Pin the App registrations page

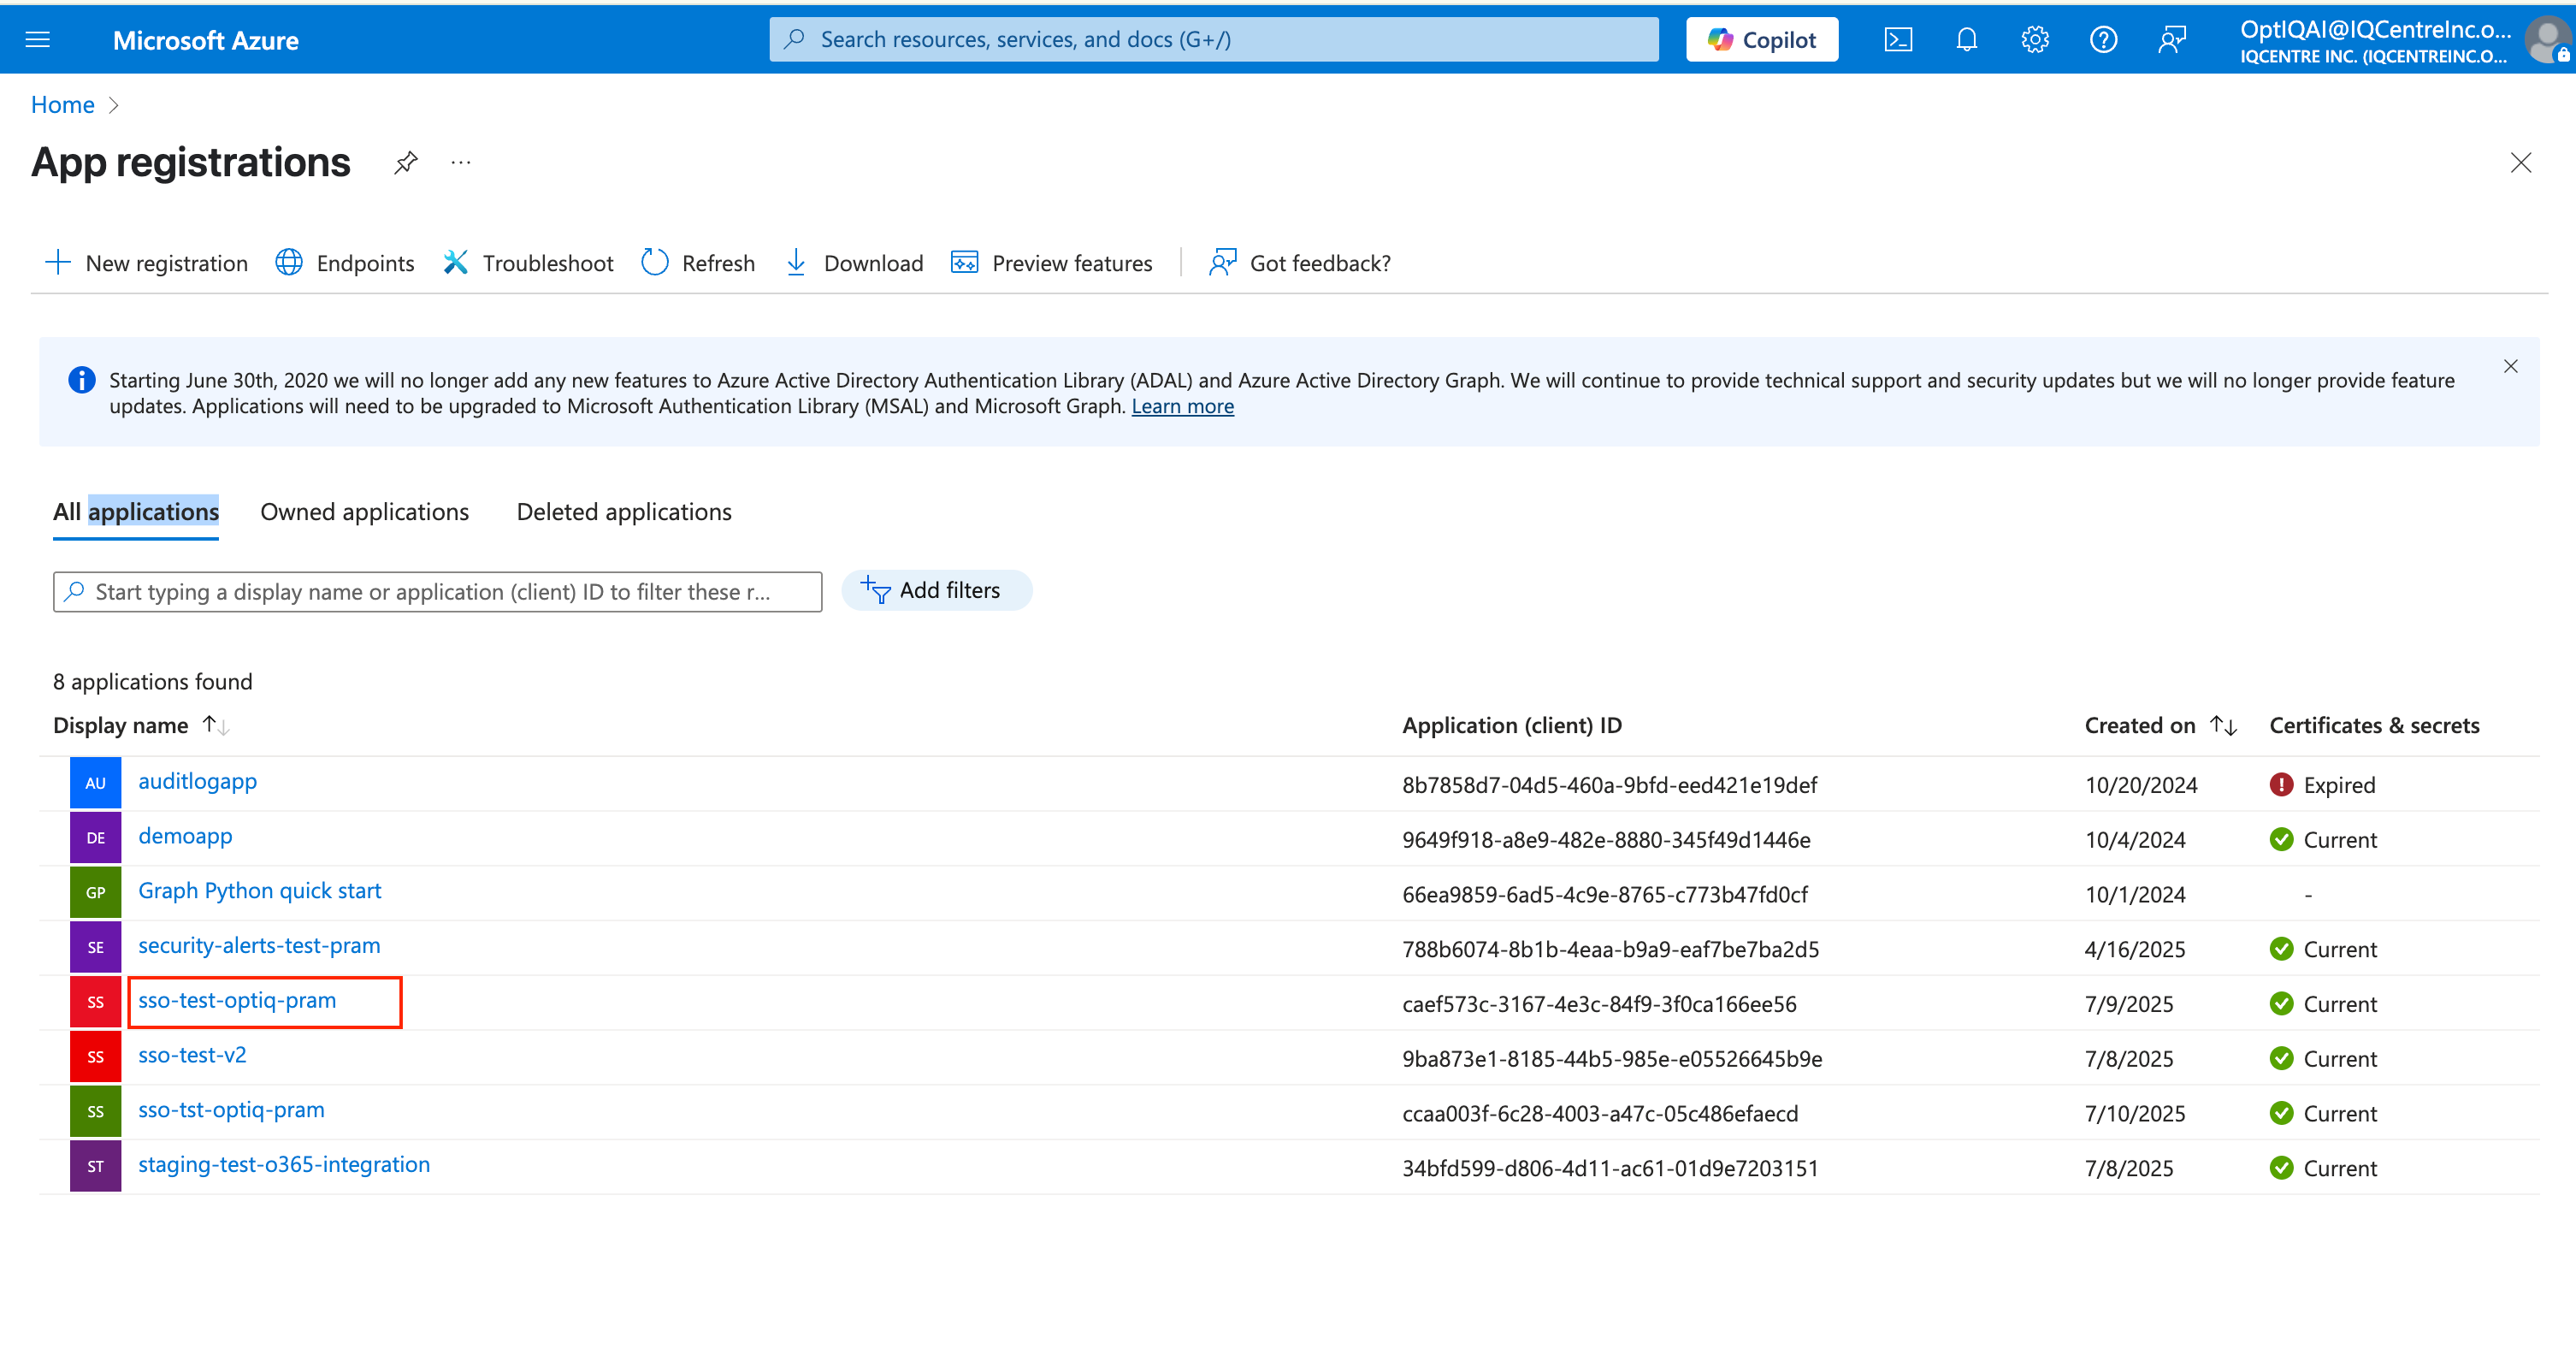(x=405, y=162)
